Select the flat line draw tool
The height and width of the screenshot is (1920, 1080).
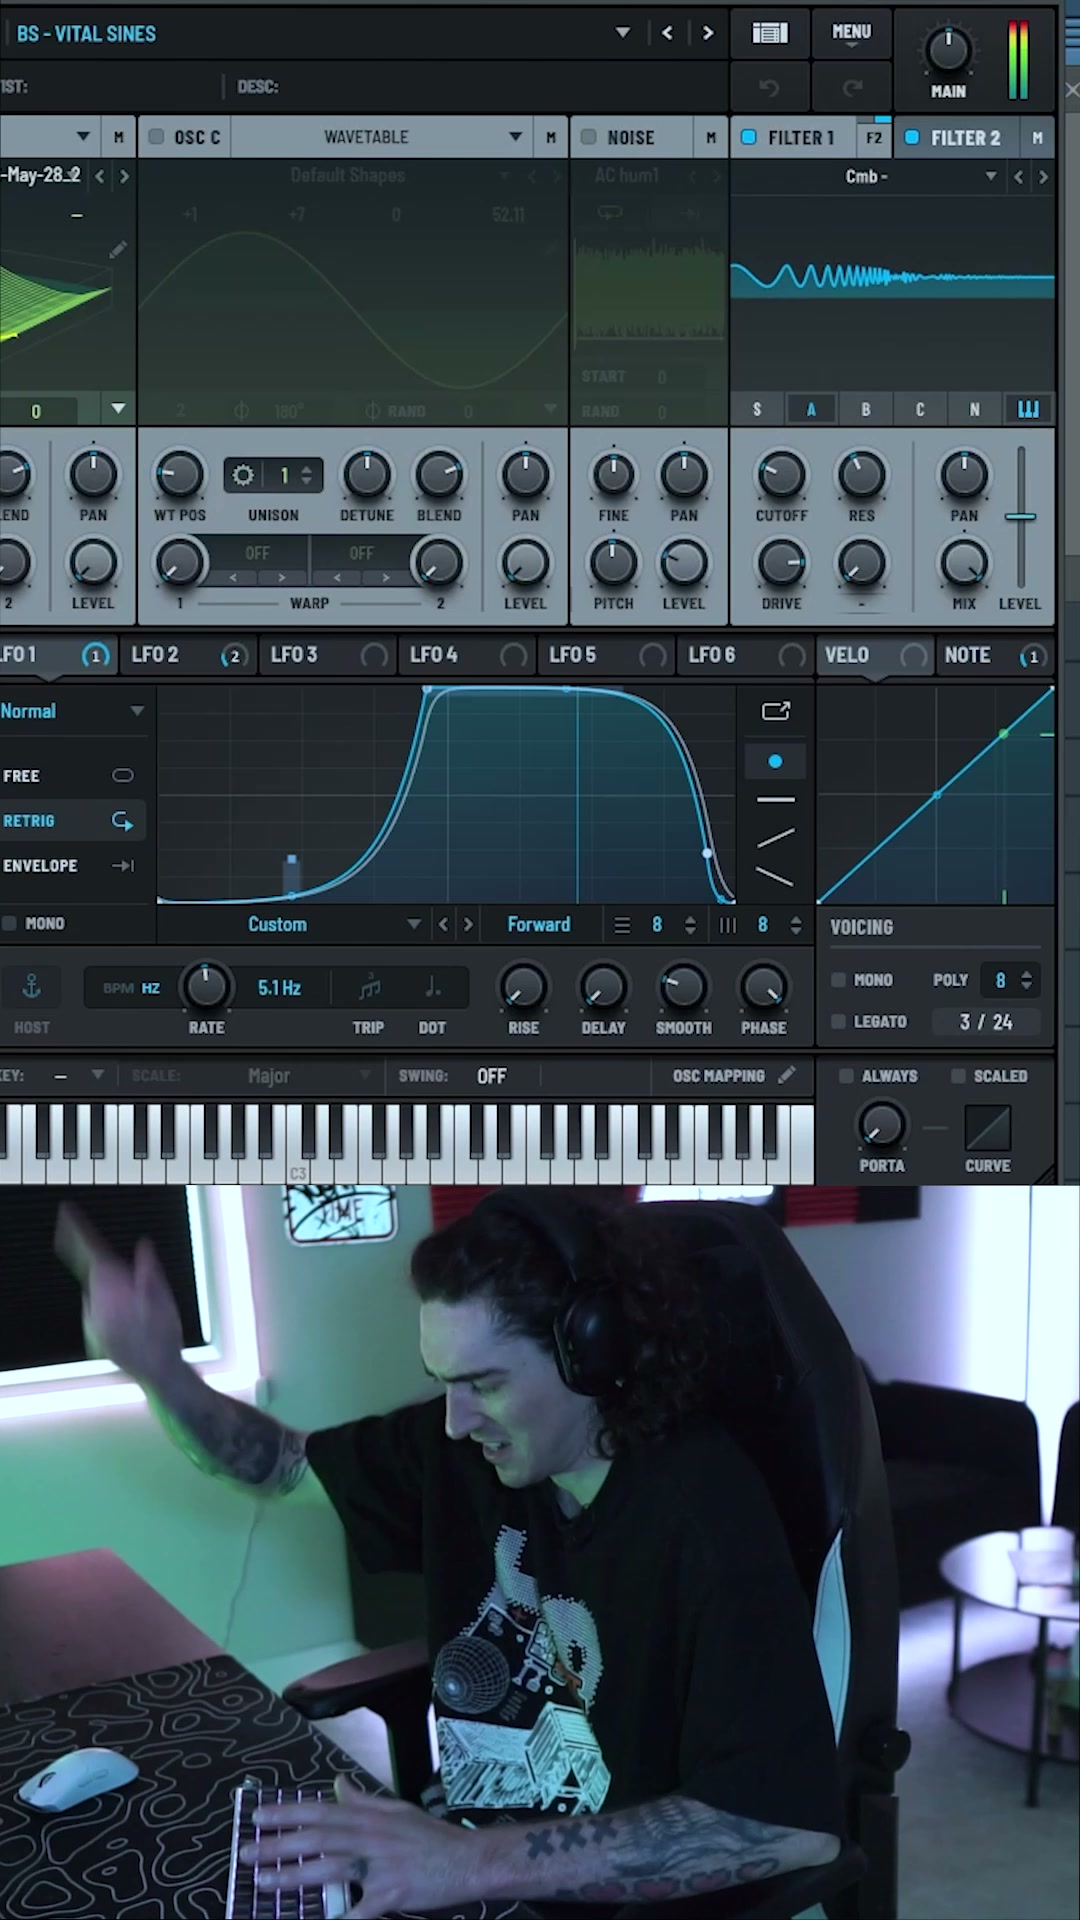(775, 800)
